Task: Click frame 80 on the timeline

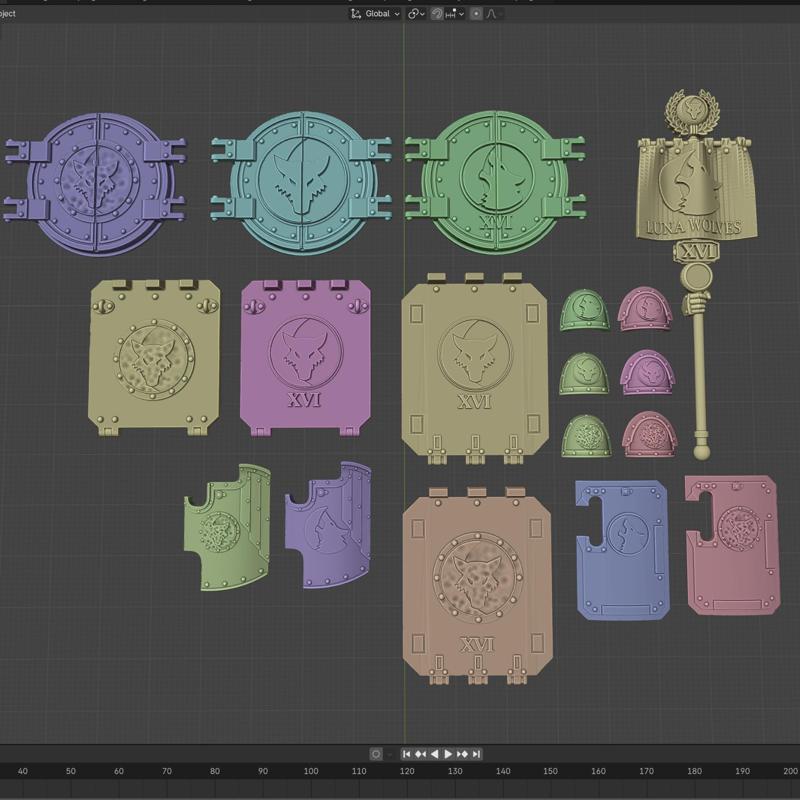Action: point(215,771)
